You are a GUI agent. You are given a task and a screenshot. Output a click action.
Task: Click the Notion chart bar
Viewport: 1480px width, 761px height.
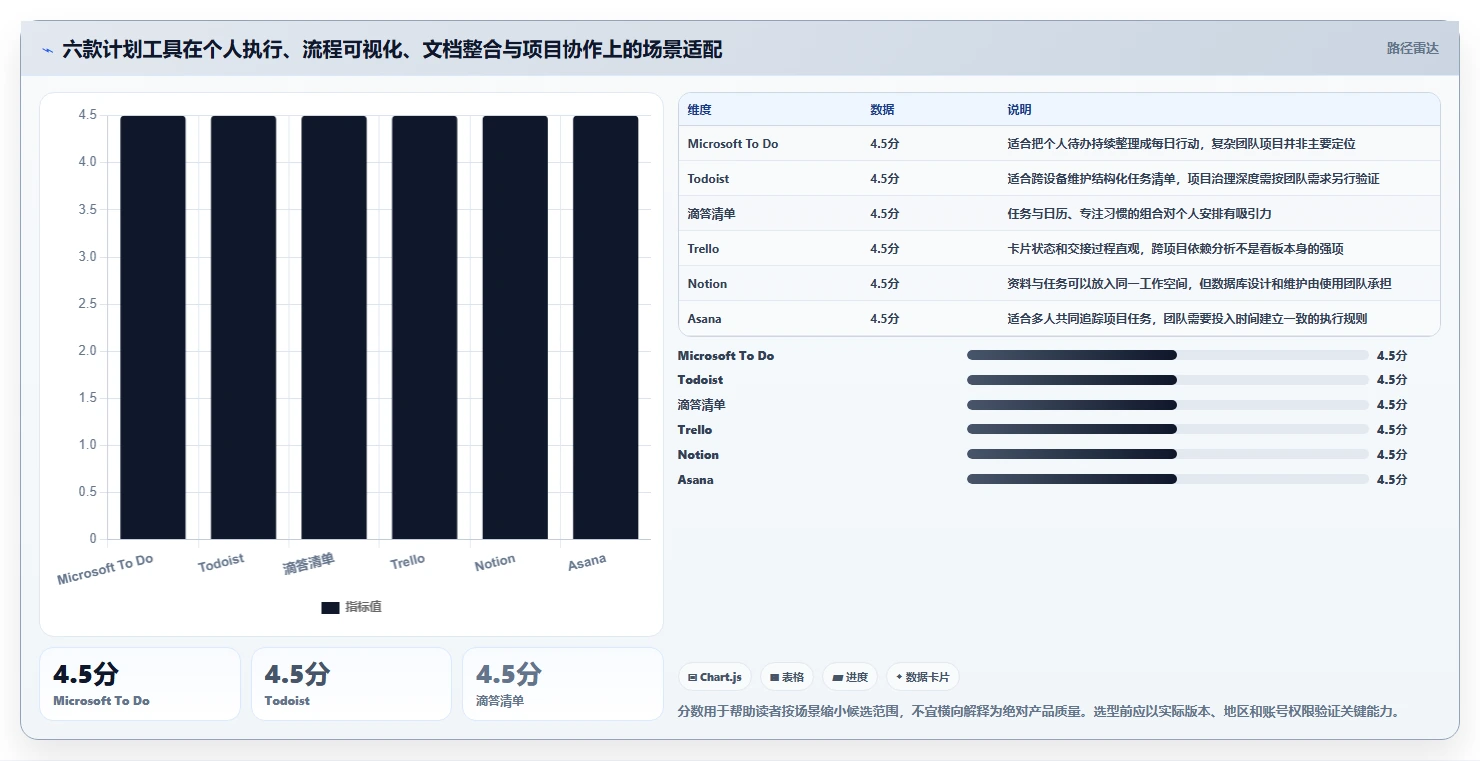click(x=515, y=327)
